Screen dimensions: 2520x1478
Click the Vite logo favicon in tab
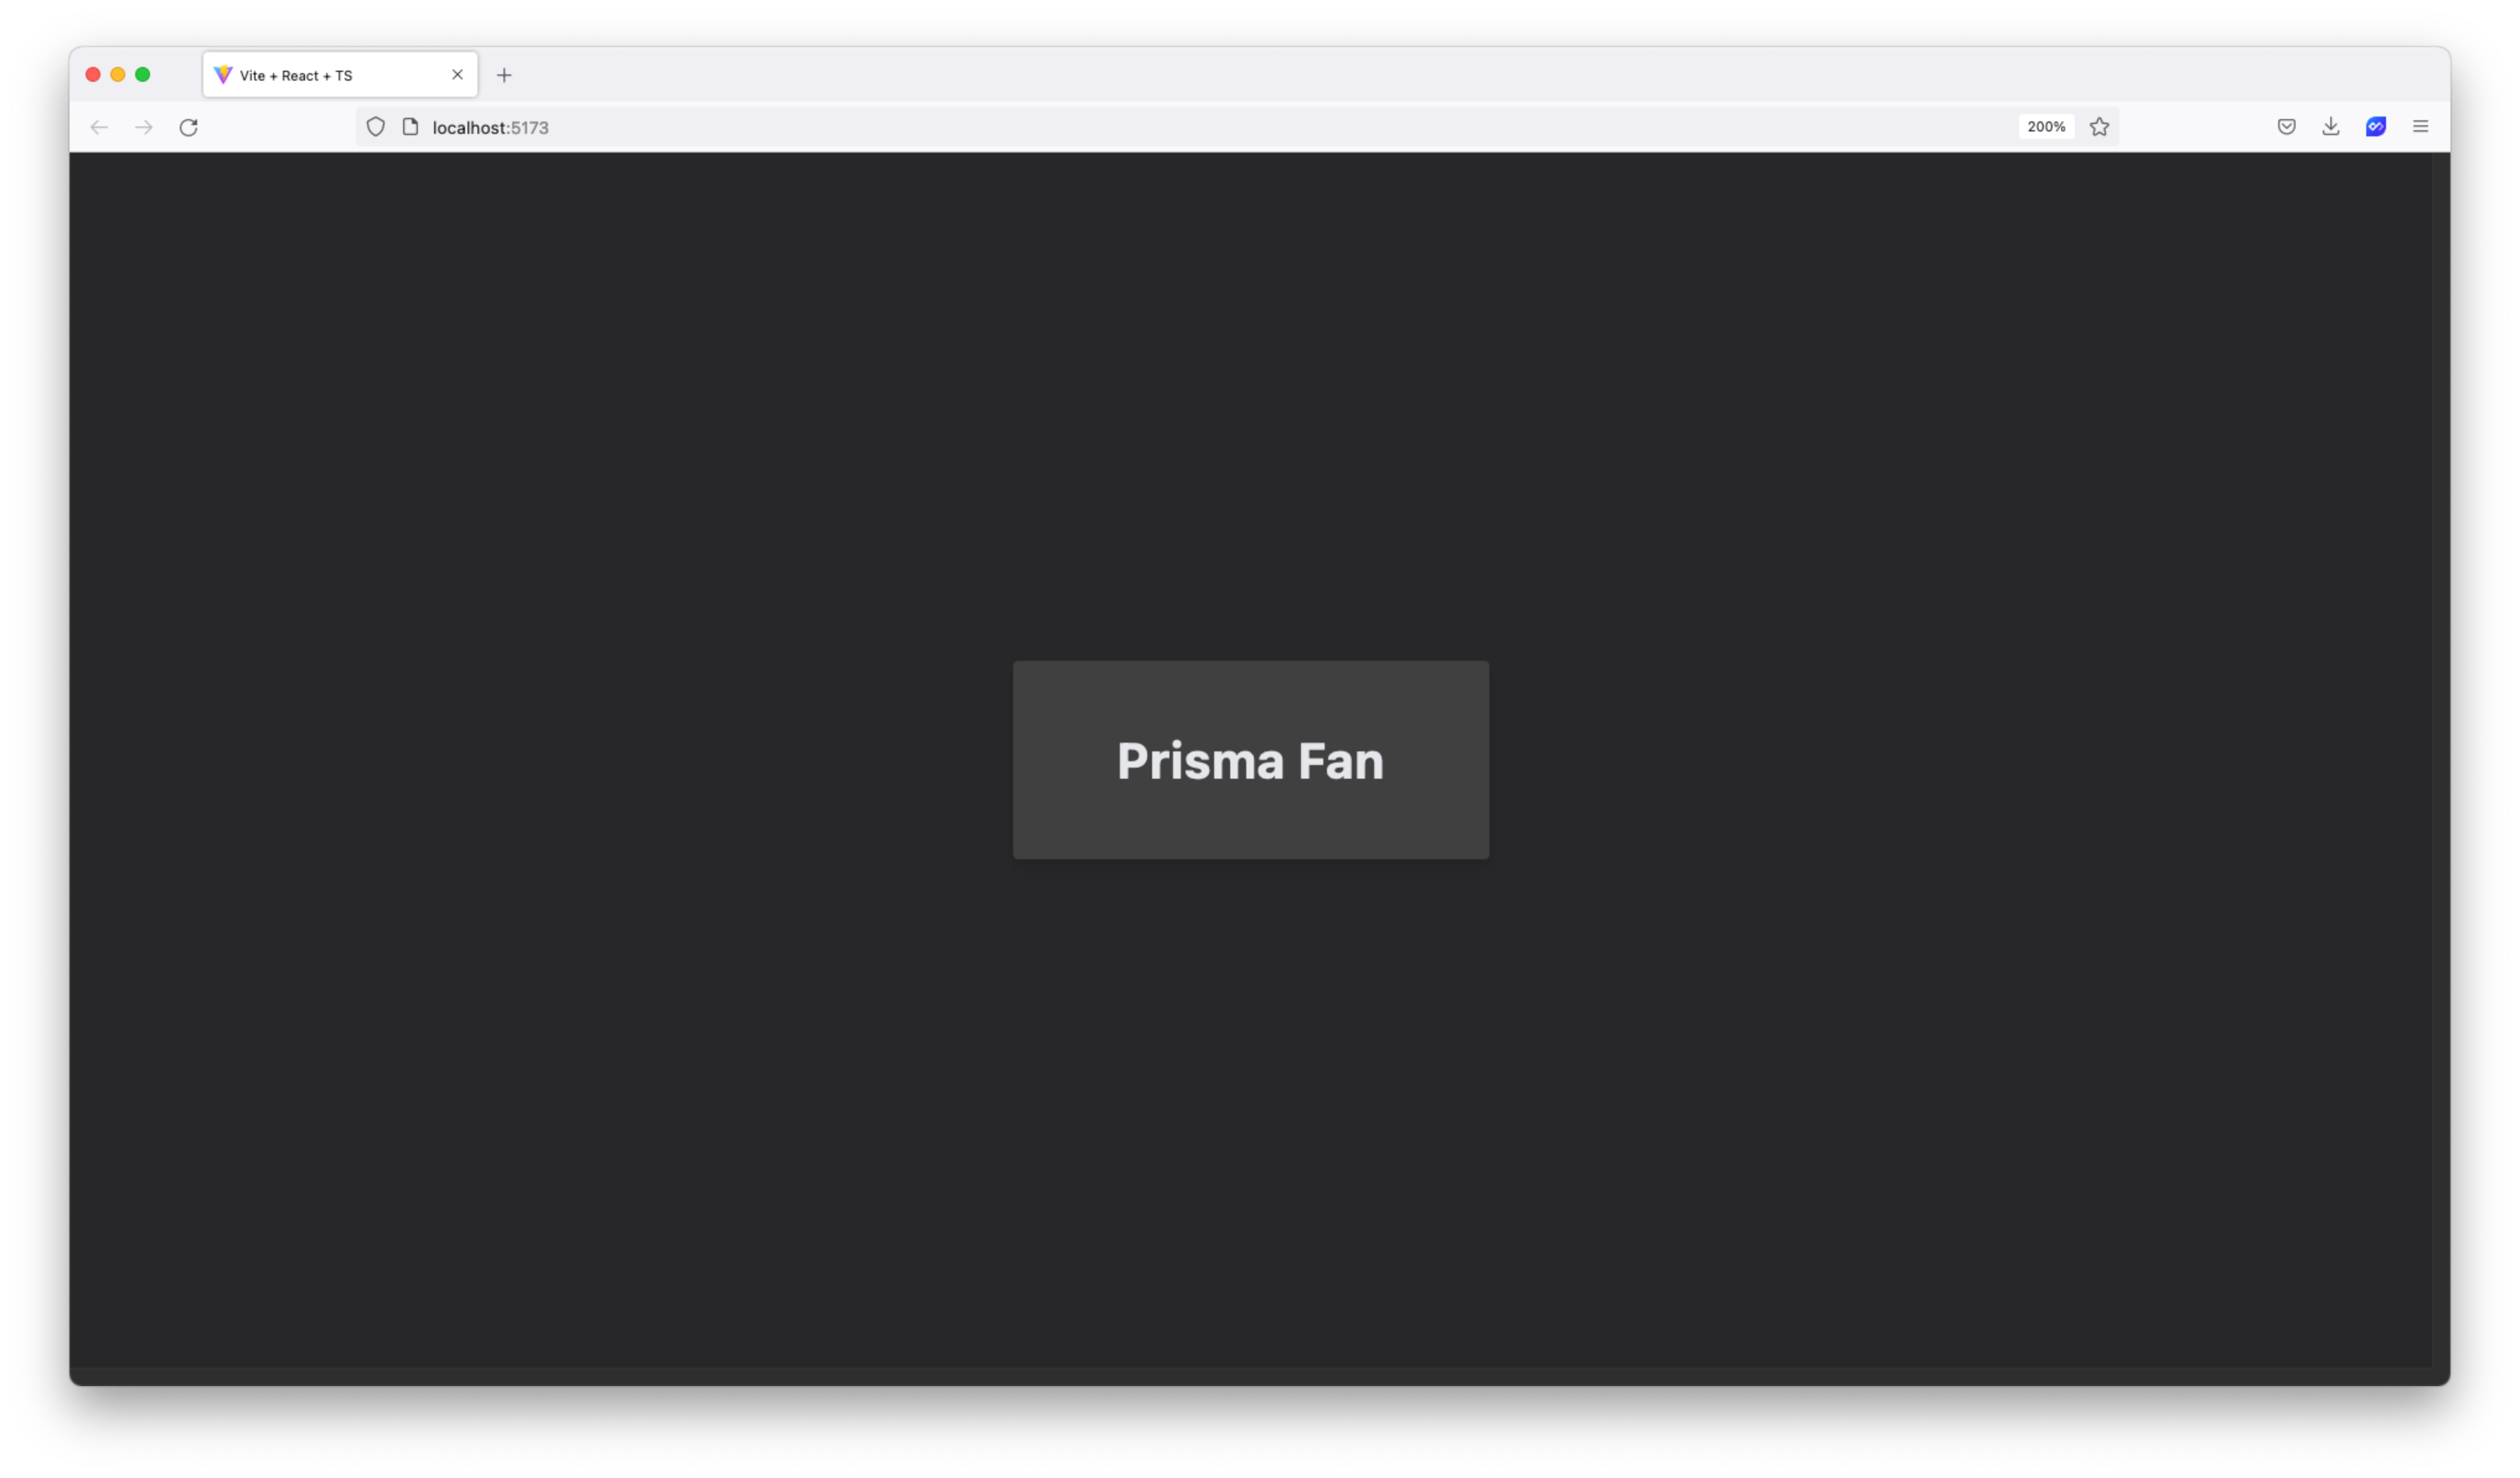[223, 75]
